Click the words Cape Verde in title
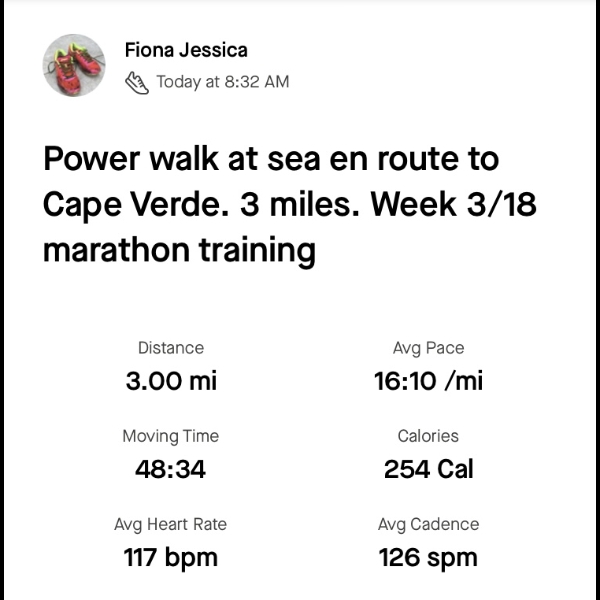The width and height of the screenshot is (600, 600). pyautogui.click(x=136, y=205)
